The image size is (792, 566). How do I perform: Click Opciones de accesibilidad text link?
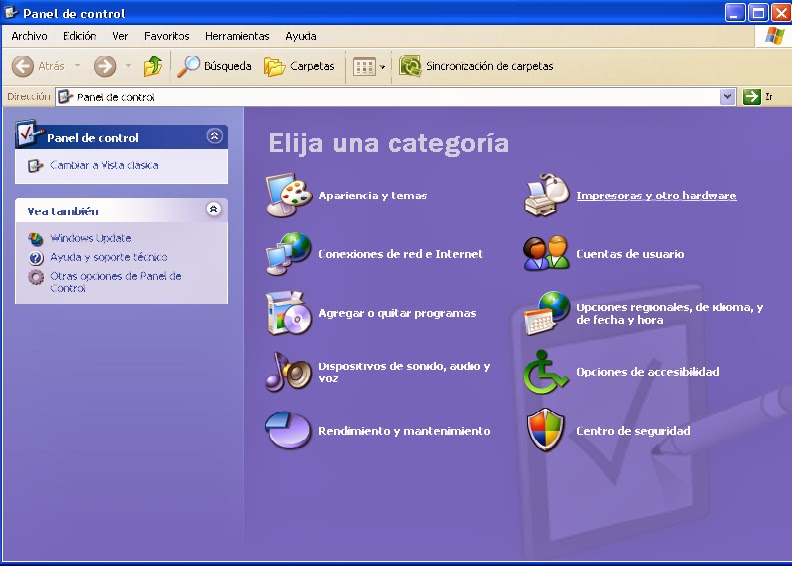click(648, 372)
